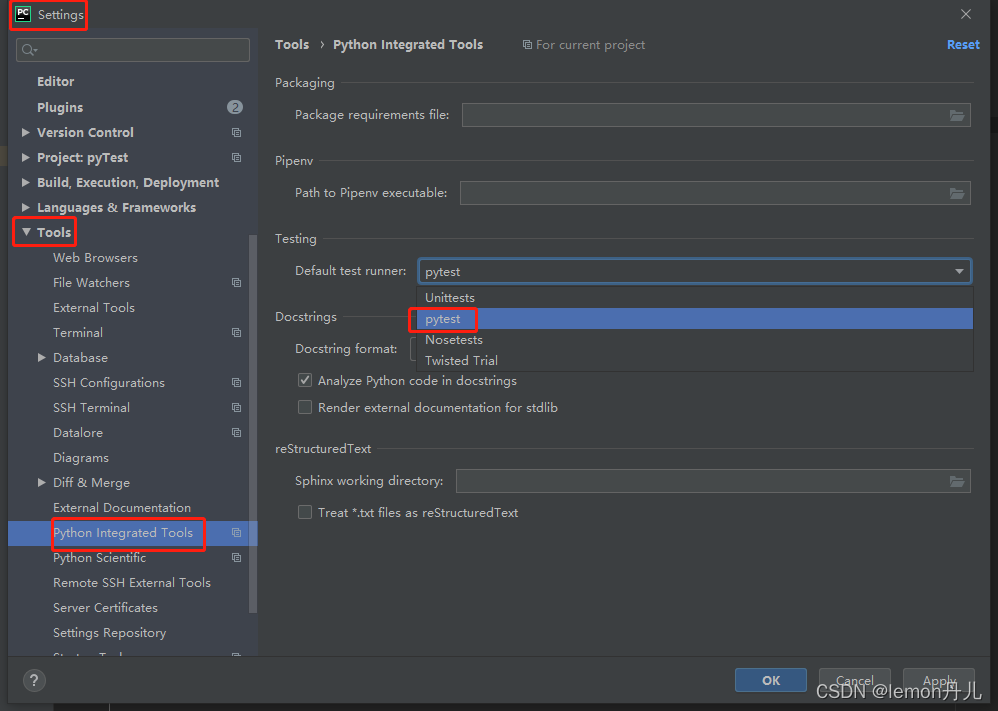
Task: Click the Plugins update count badge
Action: 235,107
